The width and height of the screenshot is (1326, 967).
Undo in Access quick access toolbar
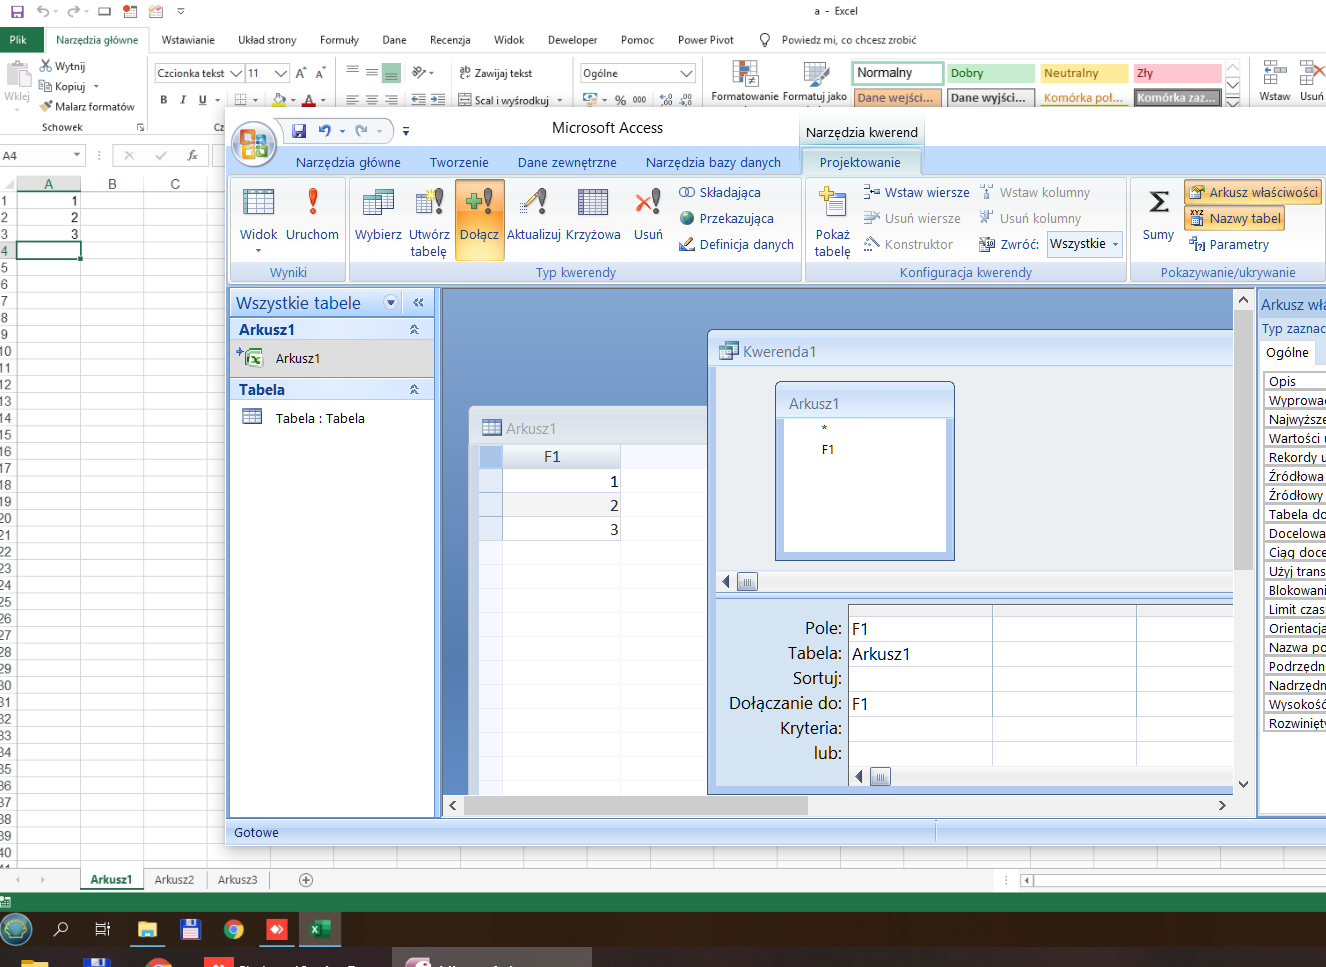(324, 131)
